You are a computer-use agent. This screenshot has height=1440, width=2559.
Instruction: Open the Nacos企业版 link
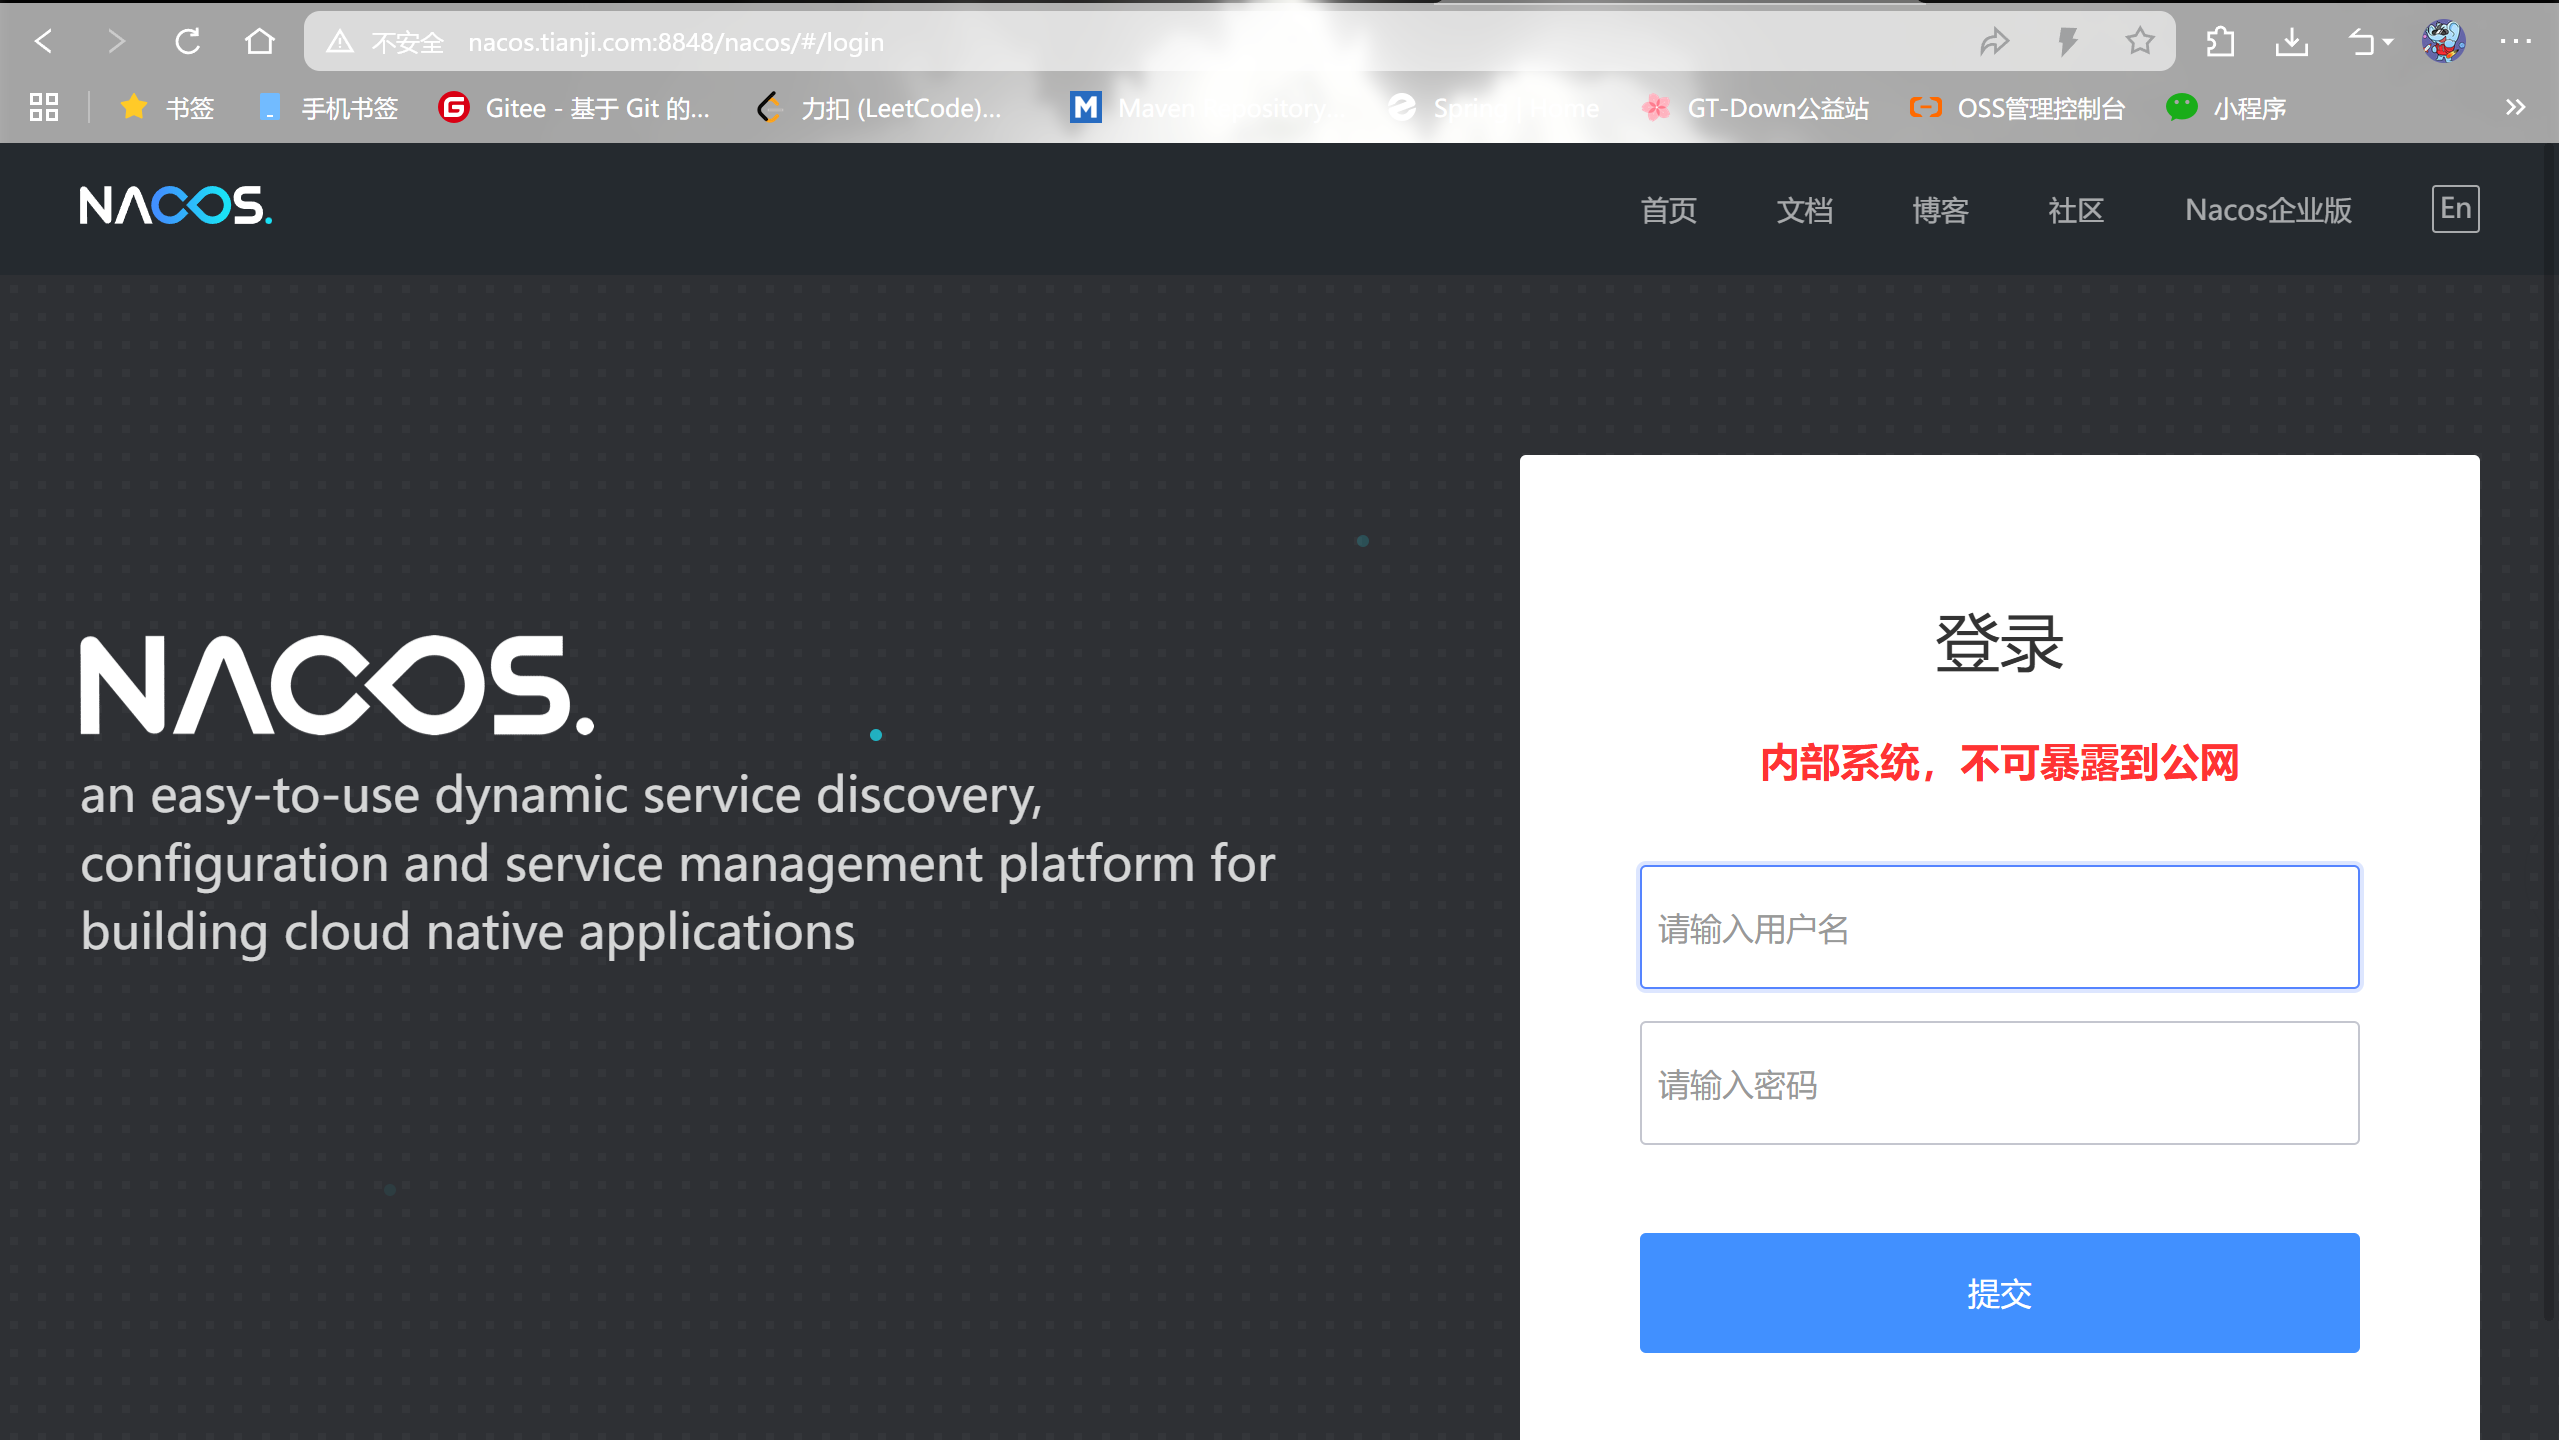[2267, 210]
